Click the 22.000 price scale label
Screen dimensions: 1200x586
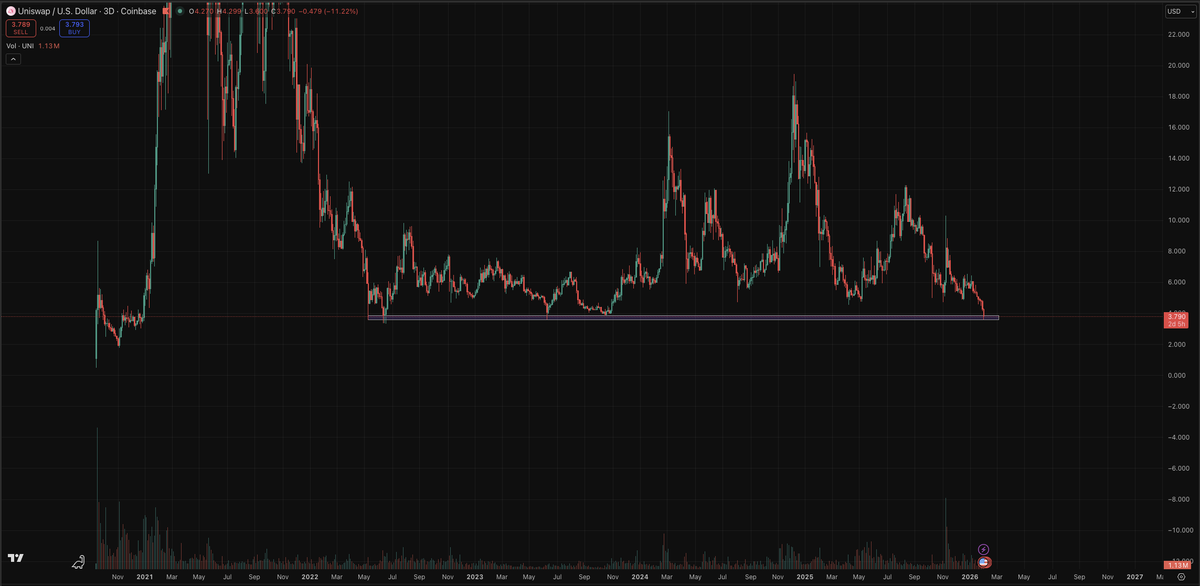(x=1178, y=35)
